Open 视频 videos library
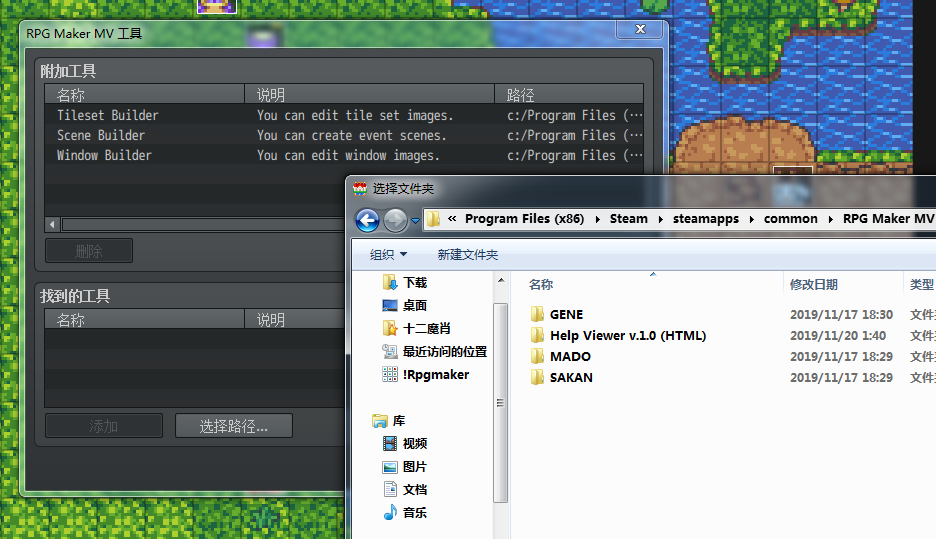This screenshot has height=539, width=936. pos(415,443)
